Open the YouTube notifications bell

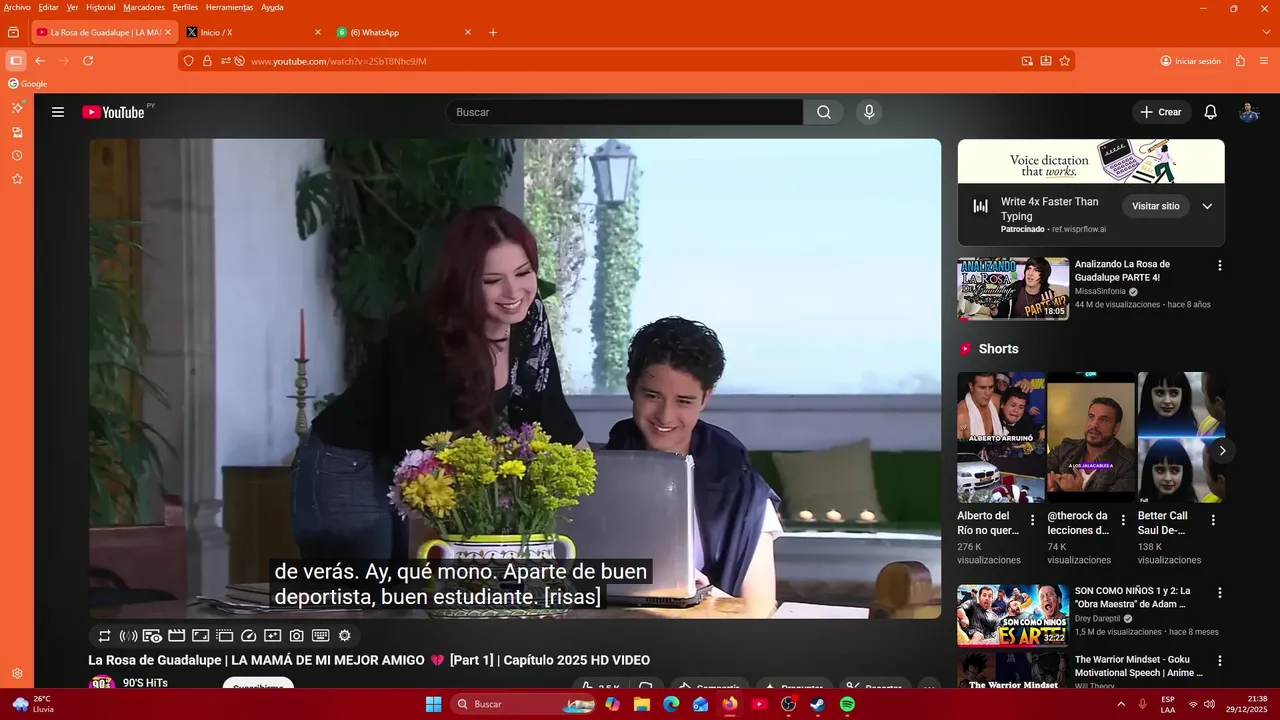point(1211,112)
